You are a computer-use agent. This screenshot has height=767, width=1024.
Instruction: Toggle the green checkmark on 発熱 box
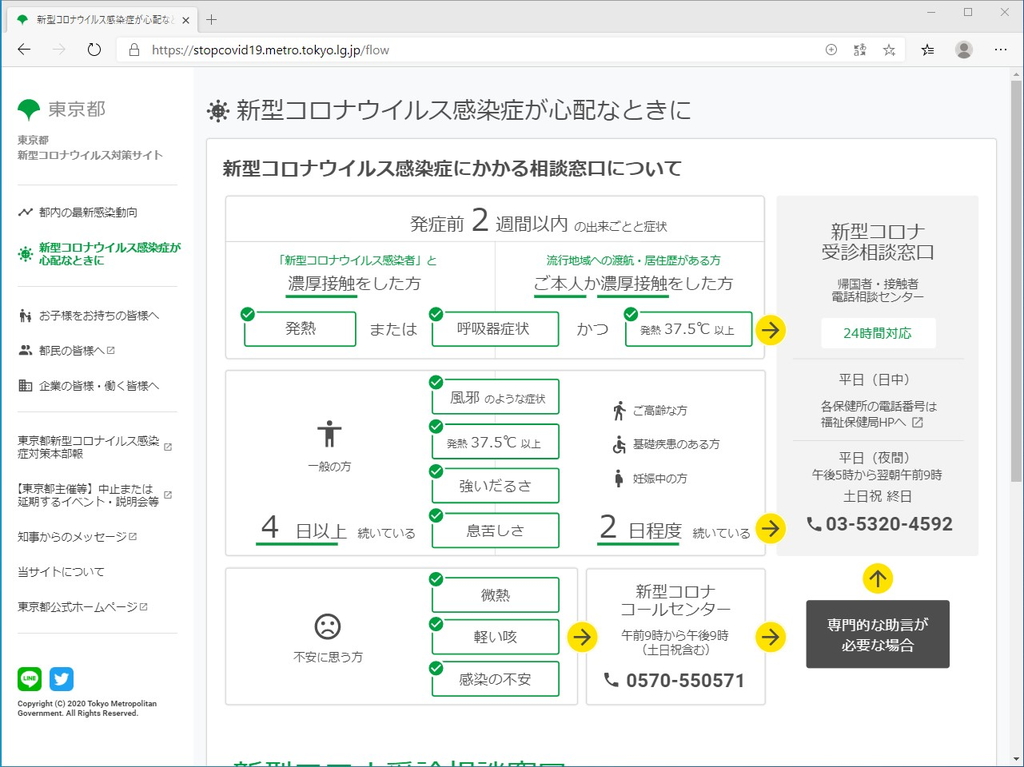pyautogui.click(x=248, y=313)
